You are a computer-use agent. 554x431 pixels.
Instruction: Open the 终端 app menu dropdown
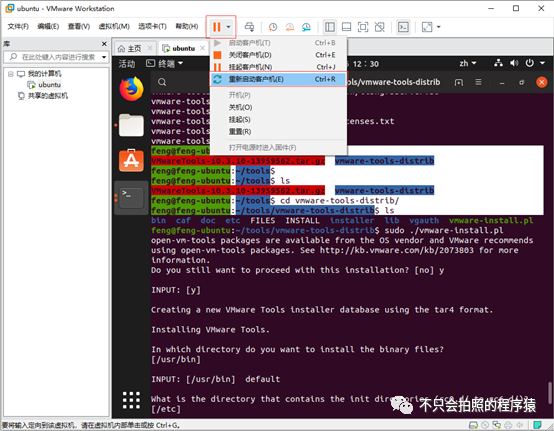pos(165,64)
